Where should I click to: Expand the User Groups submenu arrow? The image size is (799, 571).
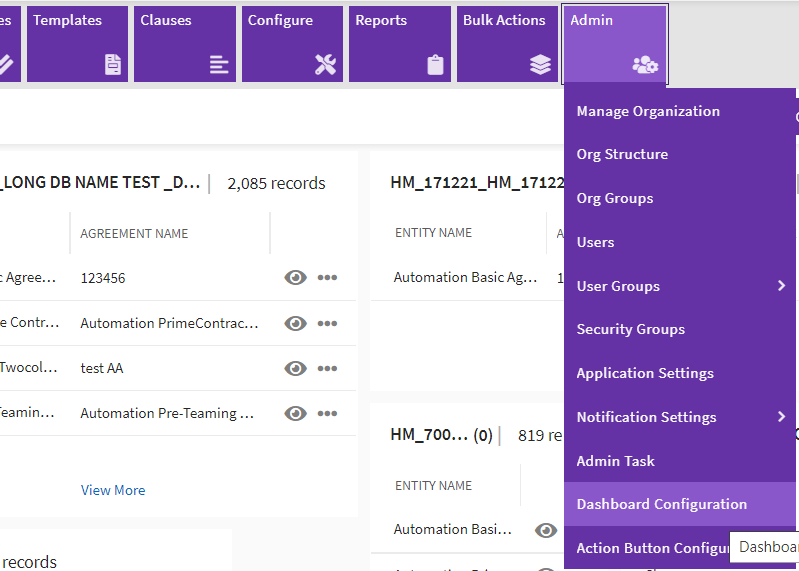click(781, 286)
